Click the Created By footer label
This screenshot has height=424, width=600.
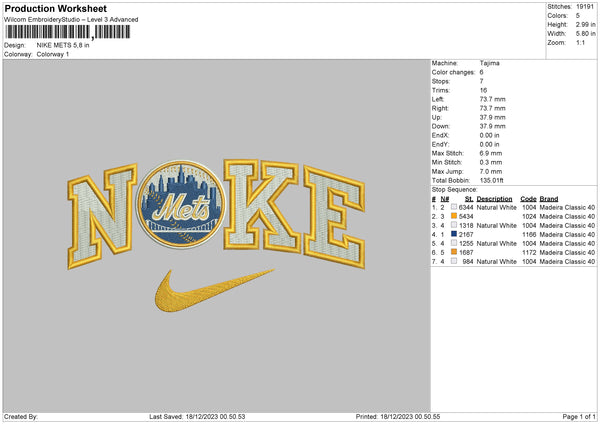(x=21, y=417)
